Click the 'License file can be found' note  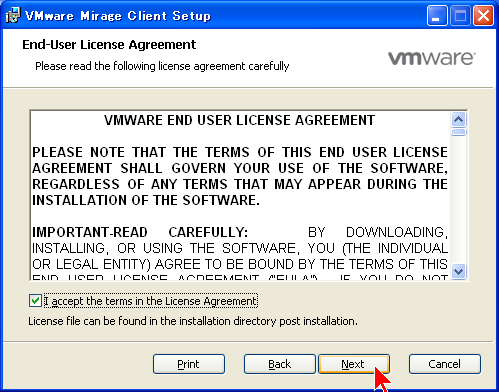tap(193, 321)
